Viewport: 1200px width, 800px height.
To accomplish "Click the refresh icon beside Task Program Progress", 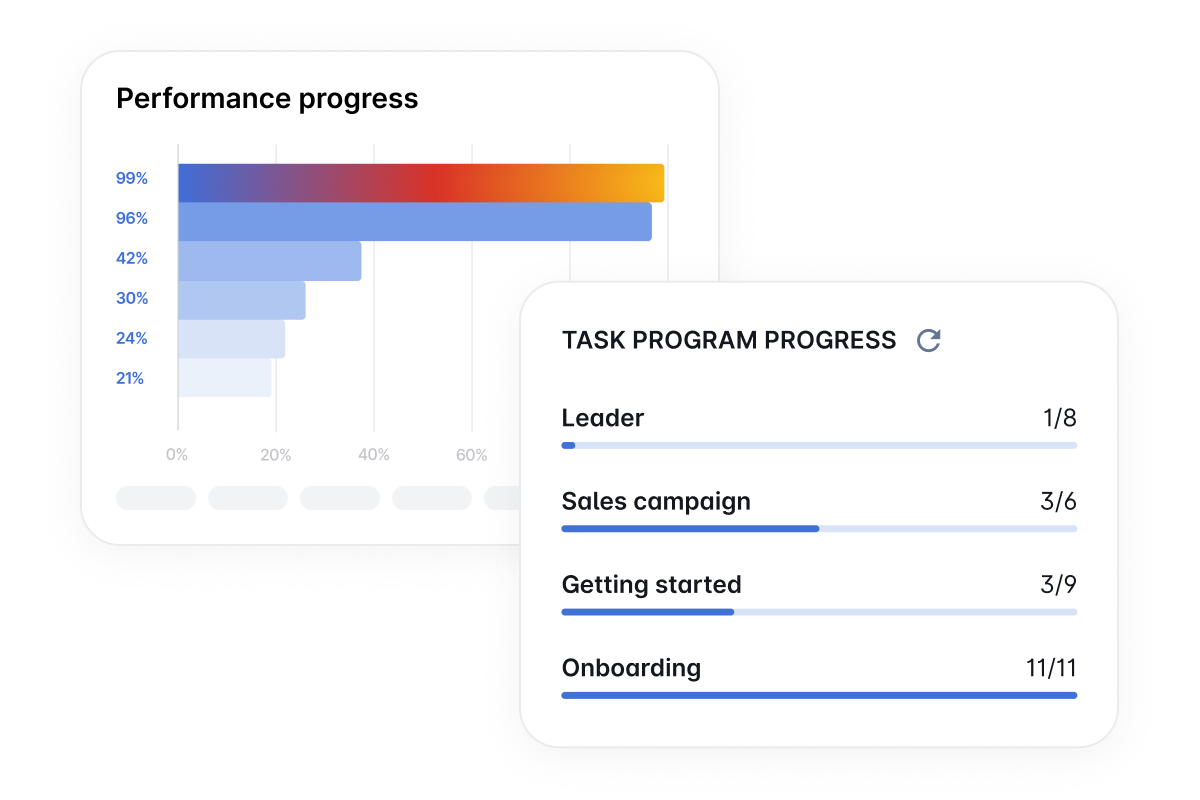I will click(x=929, y=340).
